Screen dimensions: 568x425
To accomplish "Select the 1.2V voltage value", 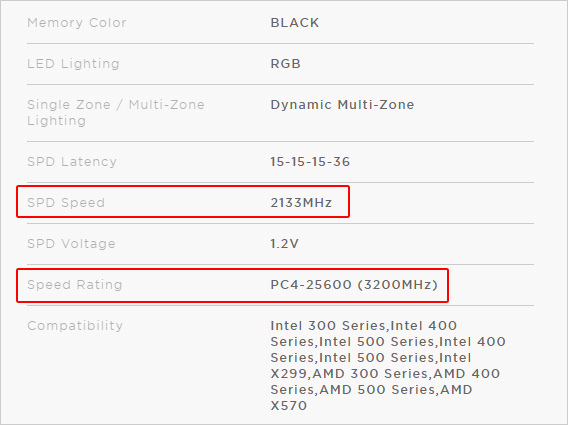I will click(x=285, y=243).
